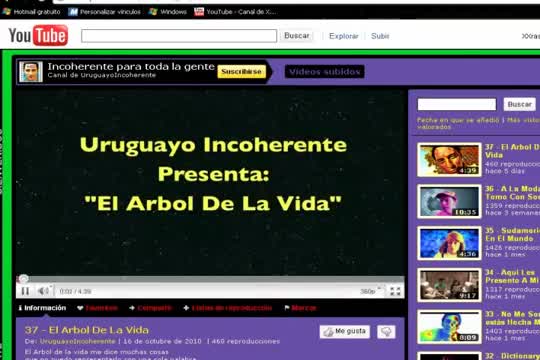Click the Me gusta thumbs-up button
Viewport: 540px width, 360px height.
pyautogui.click(x=344, y=332)
